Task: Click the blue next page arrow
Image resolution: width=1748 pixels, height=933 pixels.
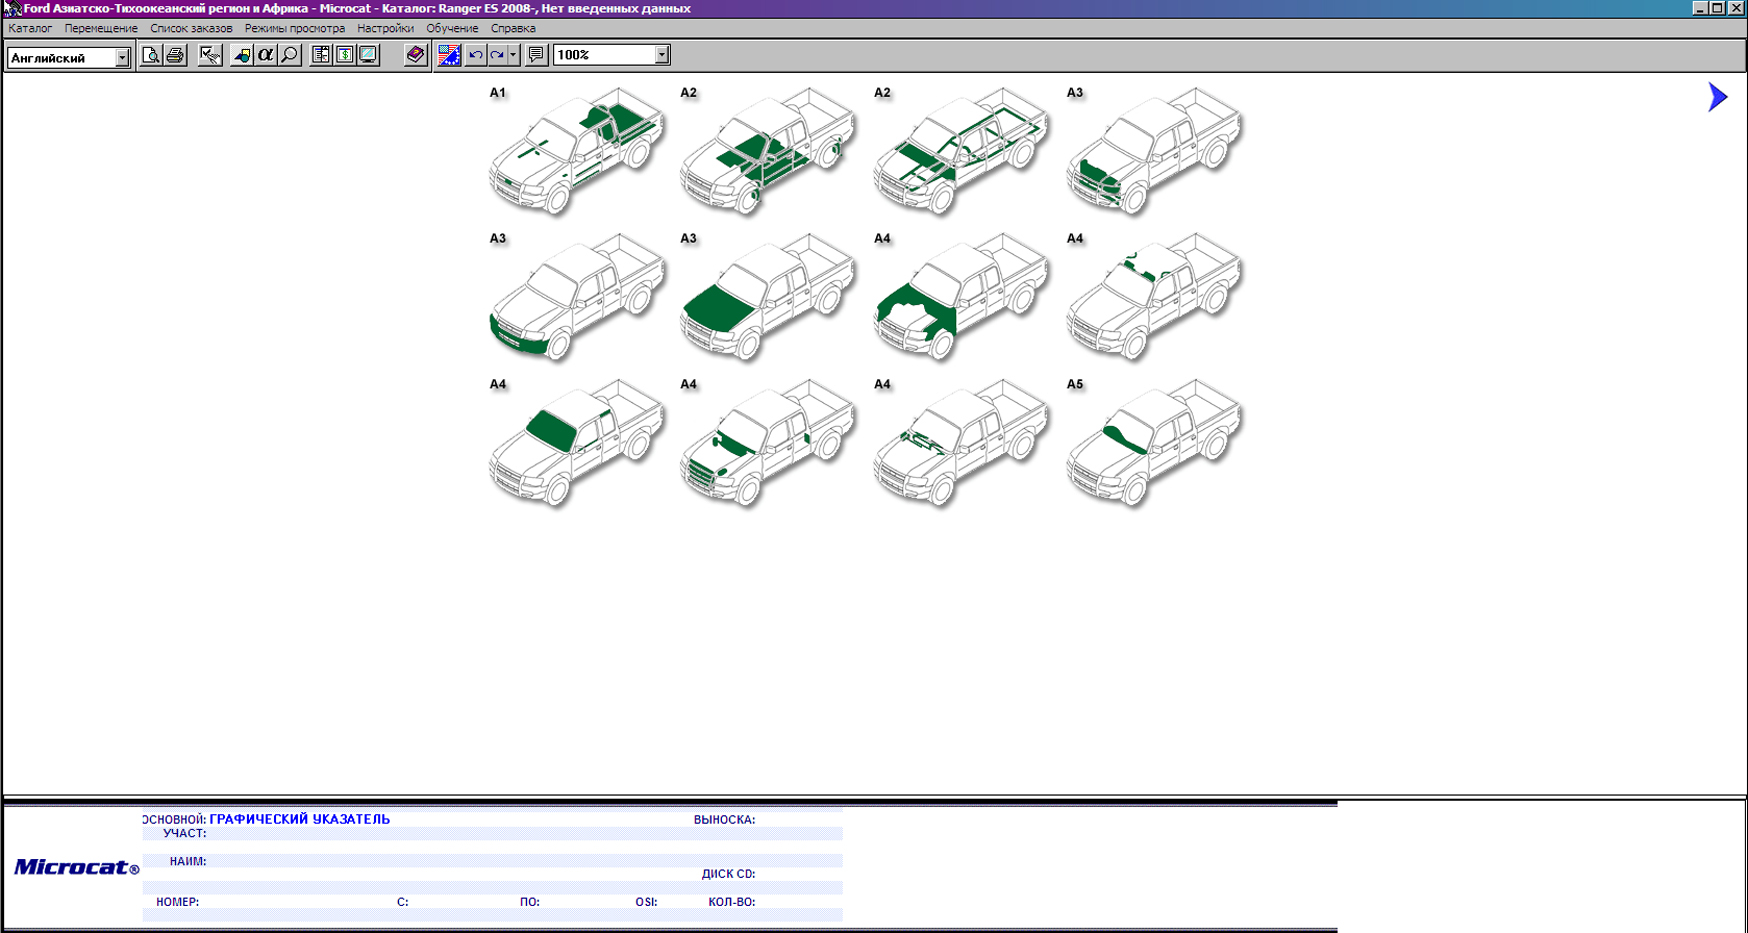Action: click(x=1717, y=97)
